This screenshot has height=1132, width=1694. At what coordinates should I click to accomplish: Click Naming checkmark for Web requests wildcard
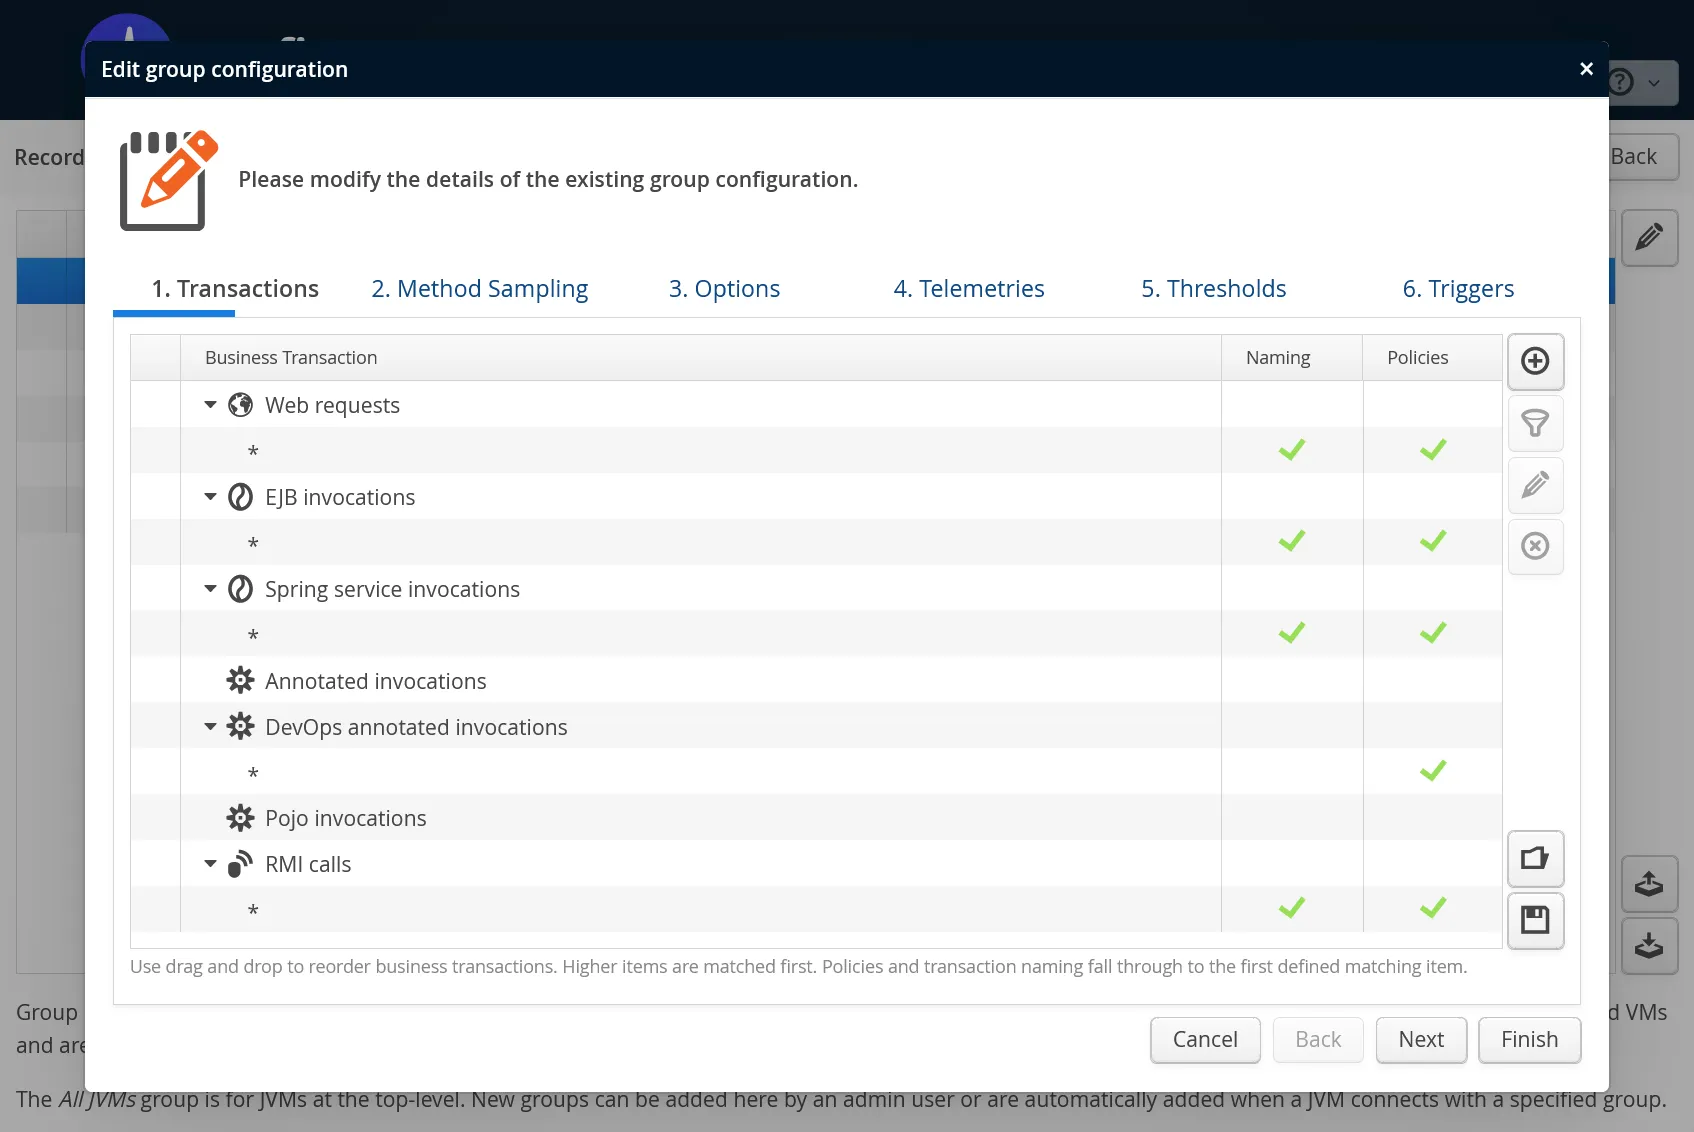coord(1291,450)
